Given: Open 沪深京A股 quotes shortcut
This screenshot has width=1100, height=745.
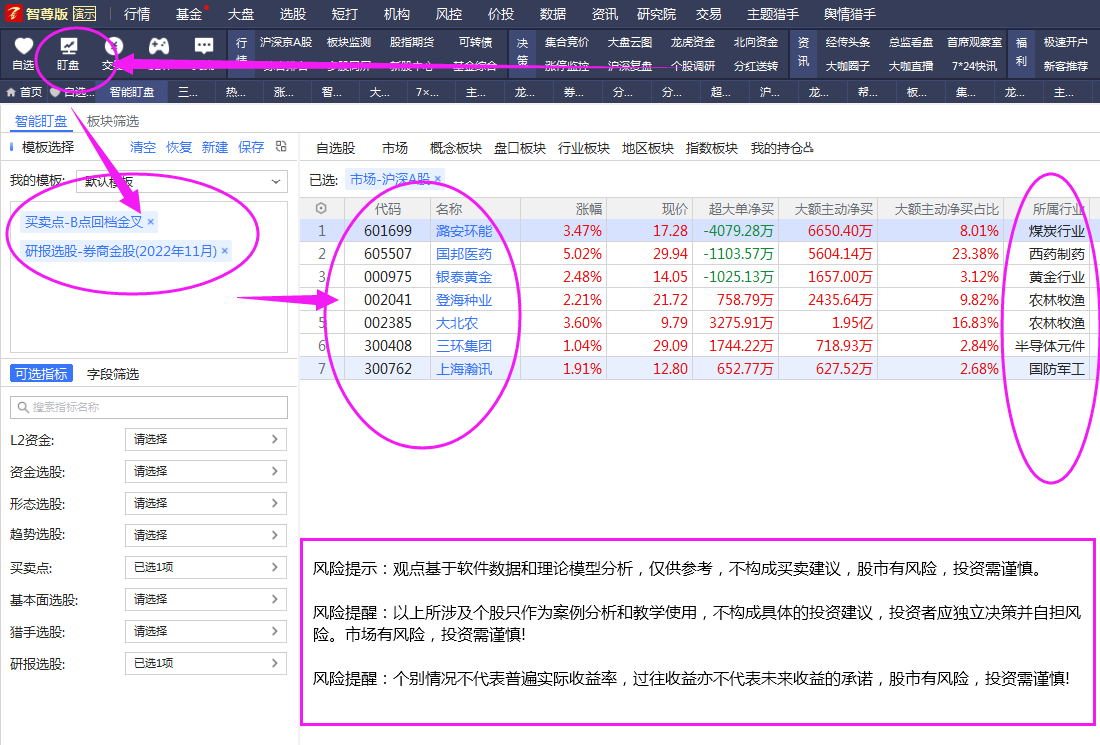Looking at the screenshot, I should pos(286,42).
